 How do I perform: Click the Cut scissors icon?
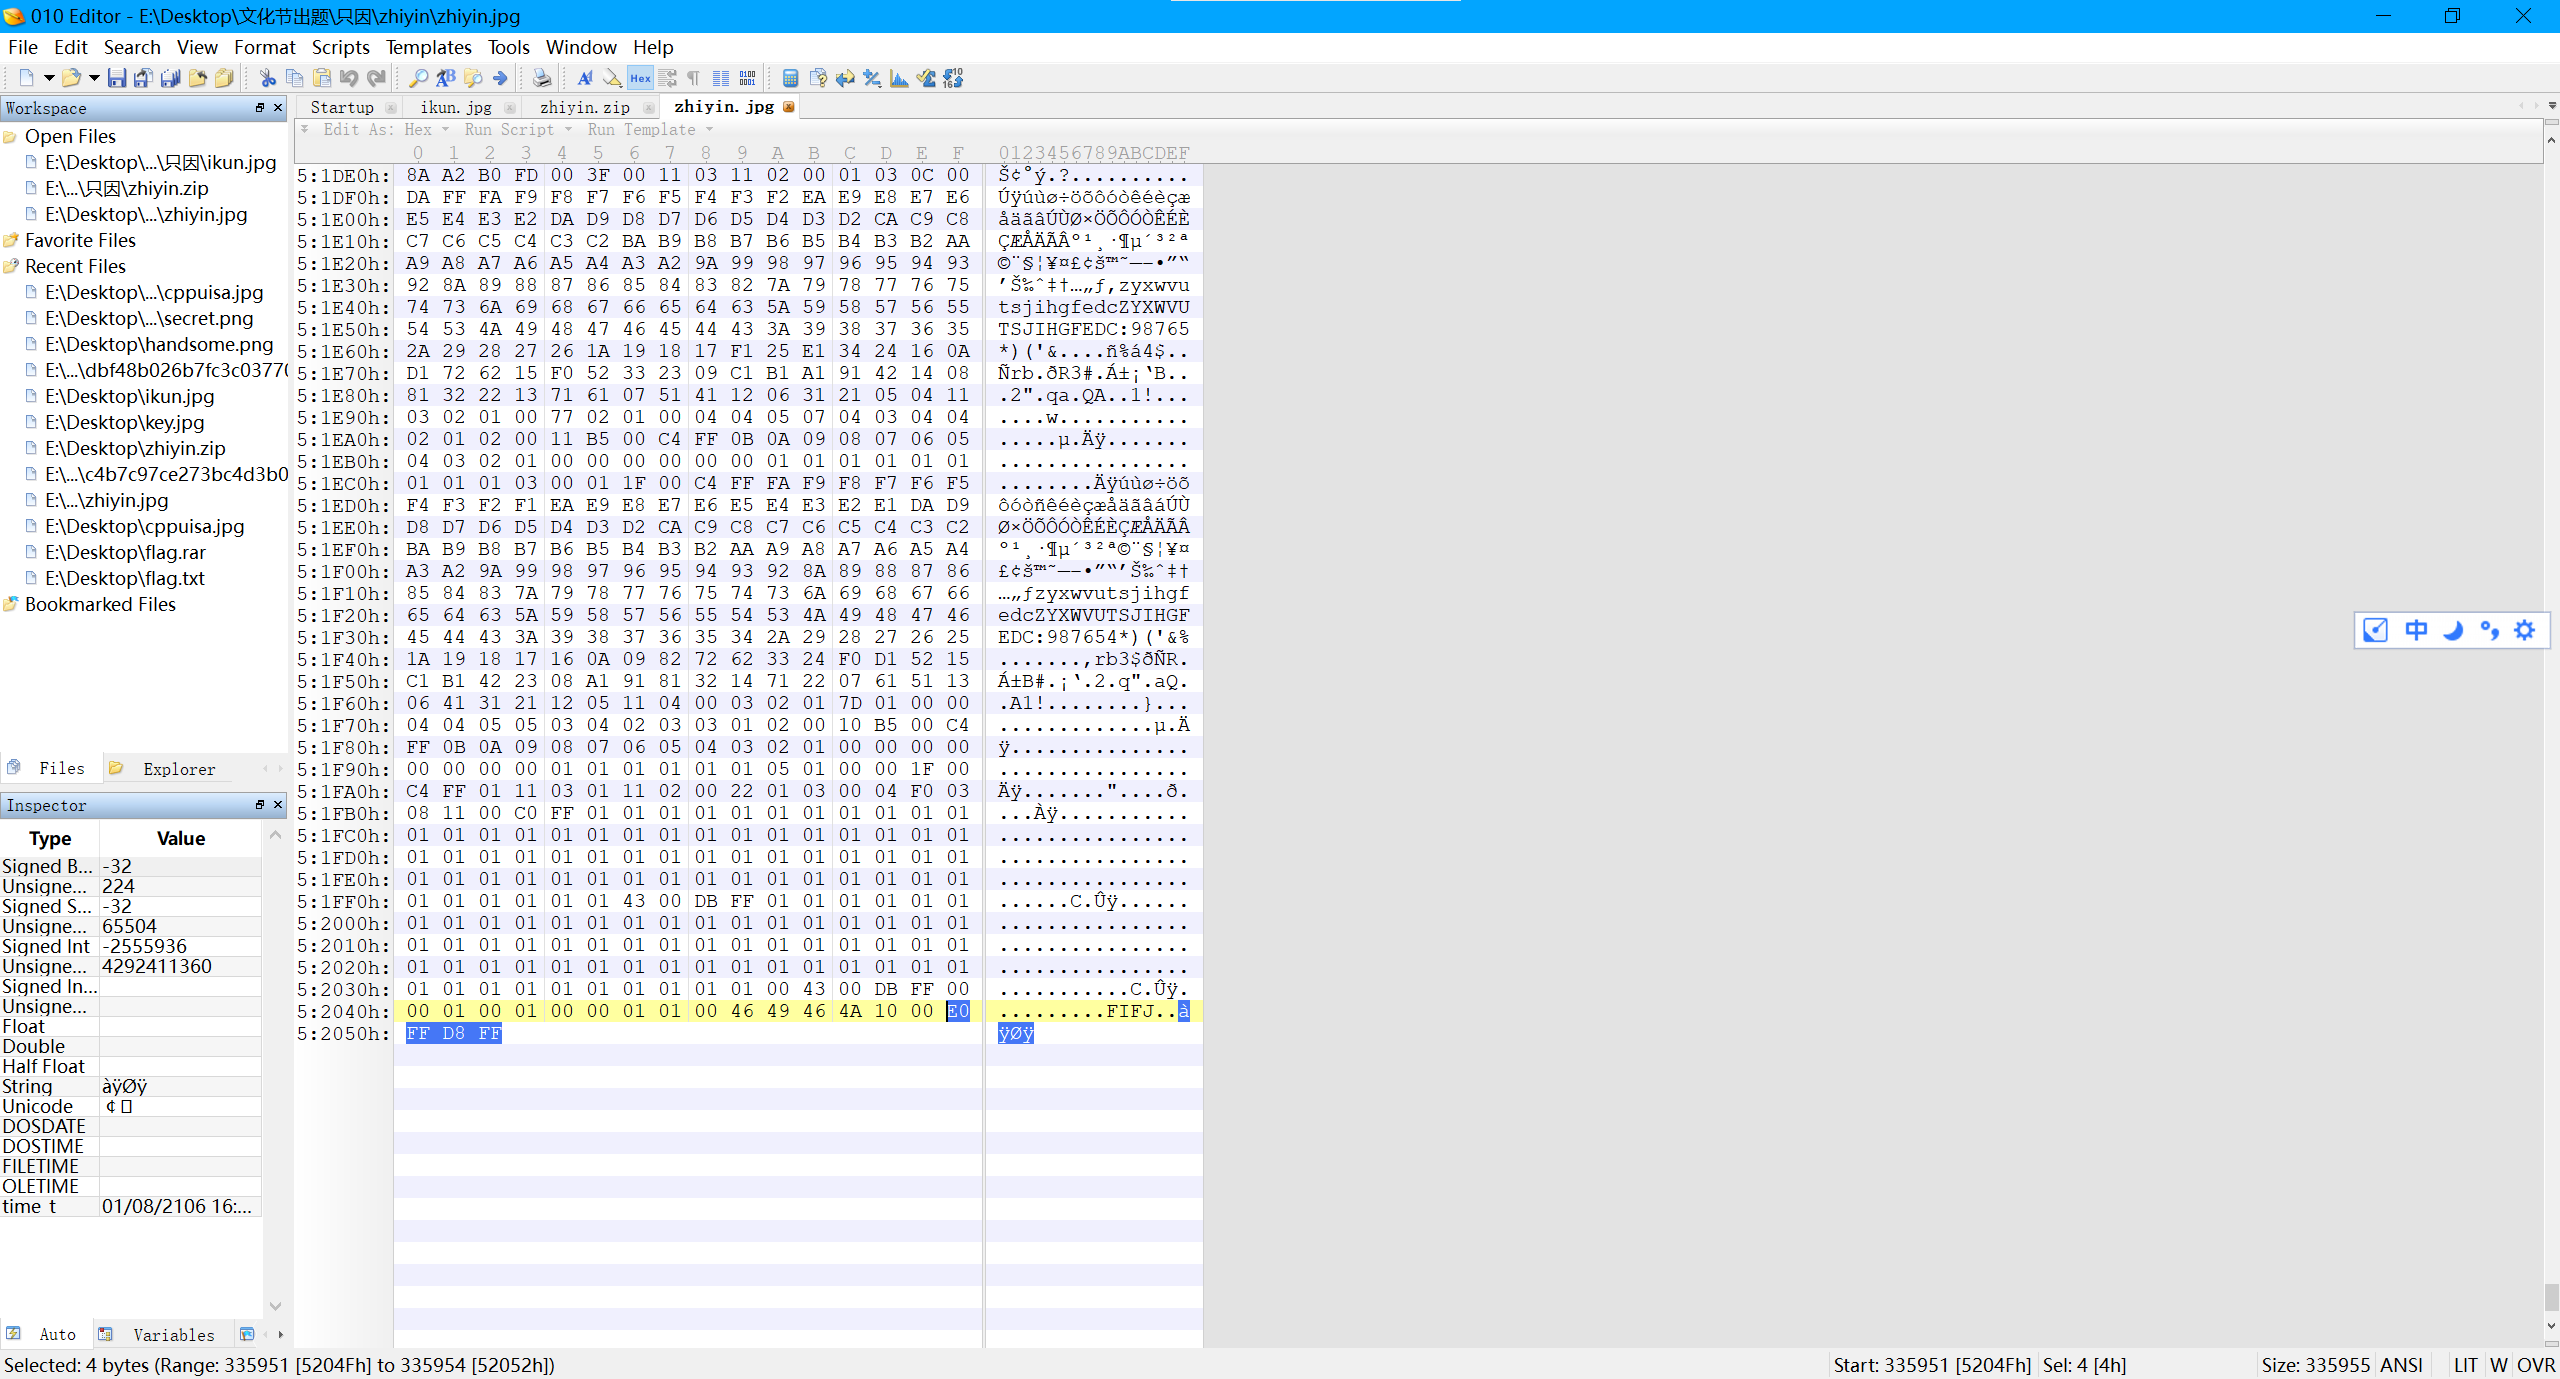click(x=267, y=78)
